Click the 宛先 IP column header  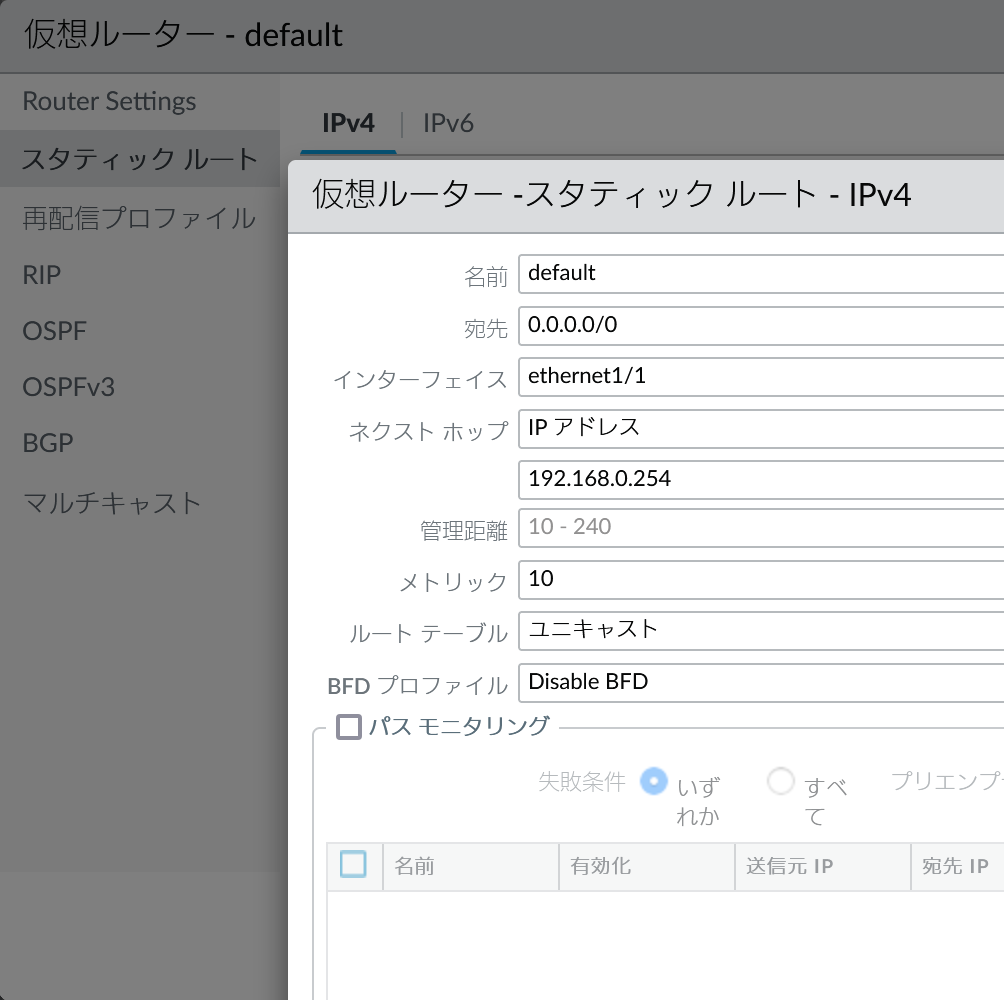958,867
